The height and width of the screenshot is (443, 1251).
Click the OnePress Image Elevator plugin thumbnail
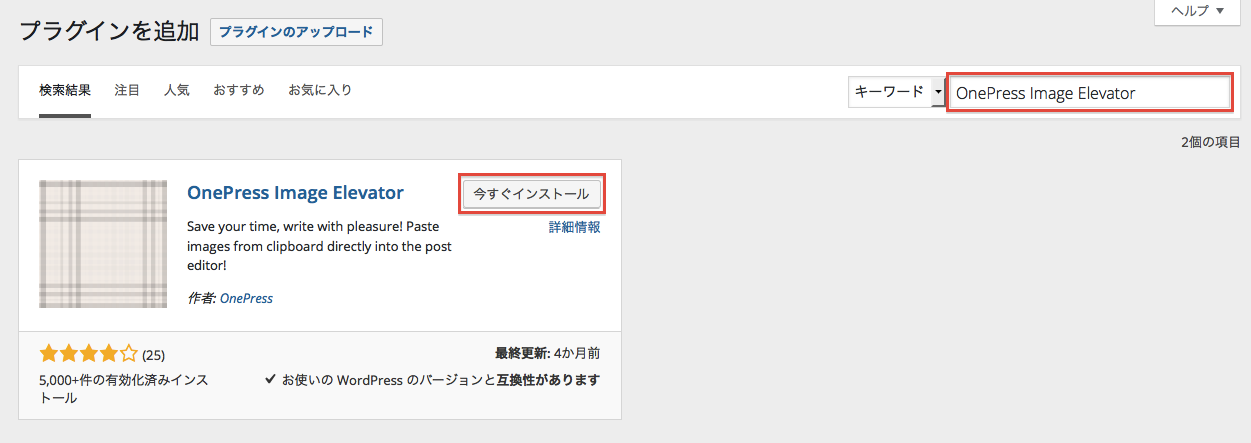pos(103,244)
